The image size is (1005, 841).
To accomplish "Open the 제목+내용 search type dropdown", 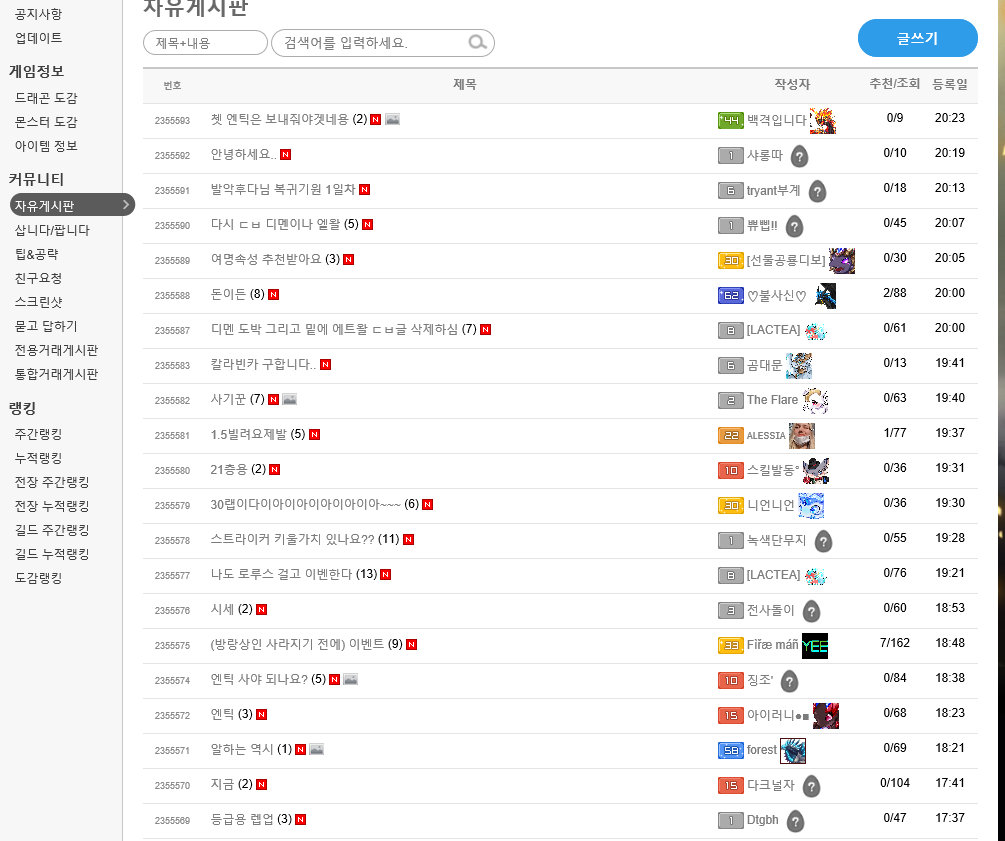I will point(205,43).
